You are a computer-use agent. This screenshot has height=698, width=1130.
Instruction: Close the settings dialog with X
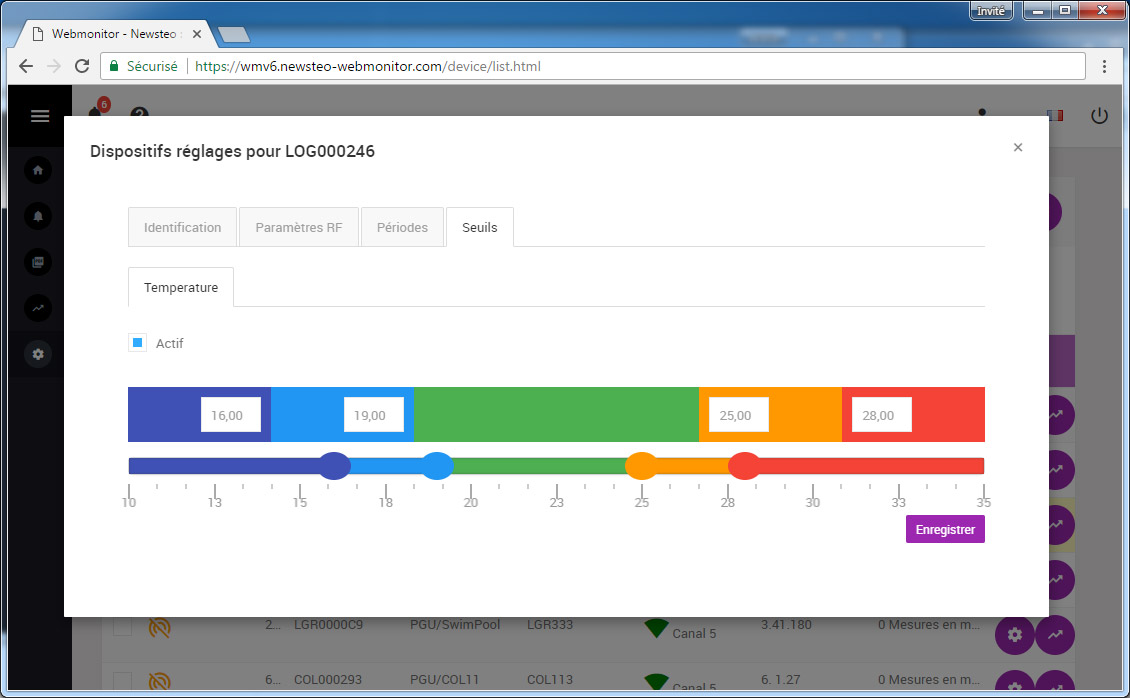[1018, 148]
